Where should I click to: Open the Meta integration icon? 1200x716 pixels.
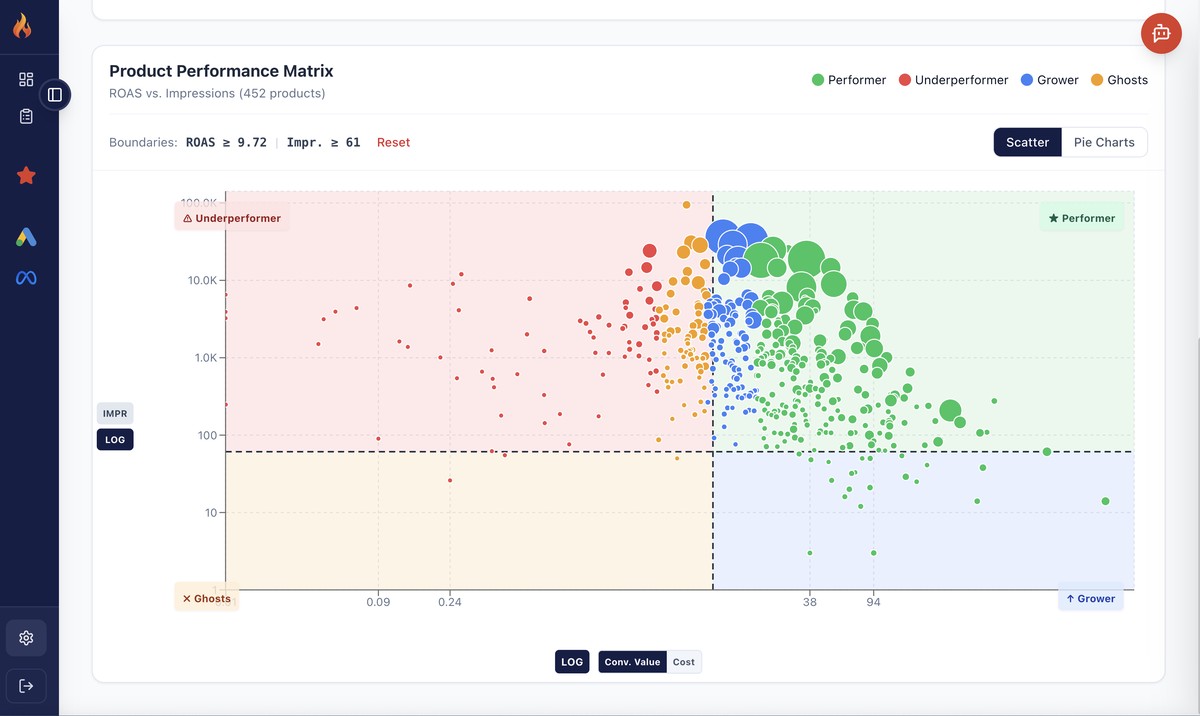click(x=26, y=277)
